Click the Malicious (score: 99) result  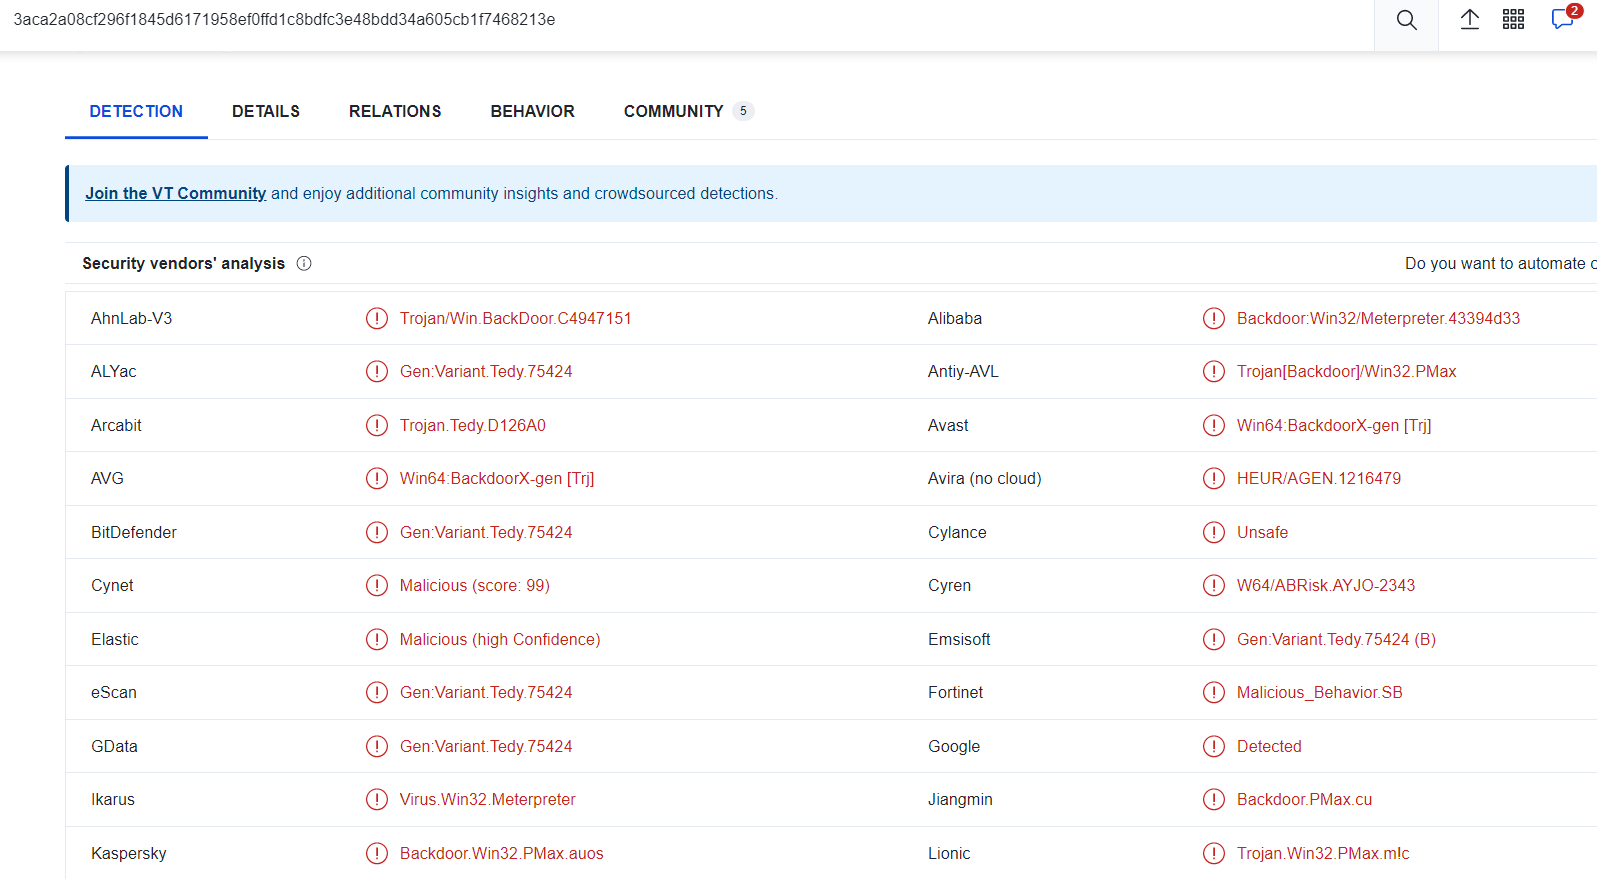(475, 585)
